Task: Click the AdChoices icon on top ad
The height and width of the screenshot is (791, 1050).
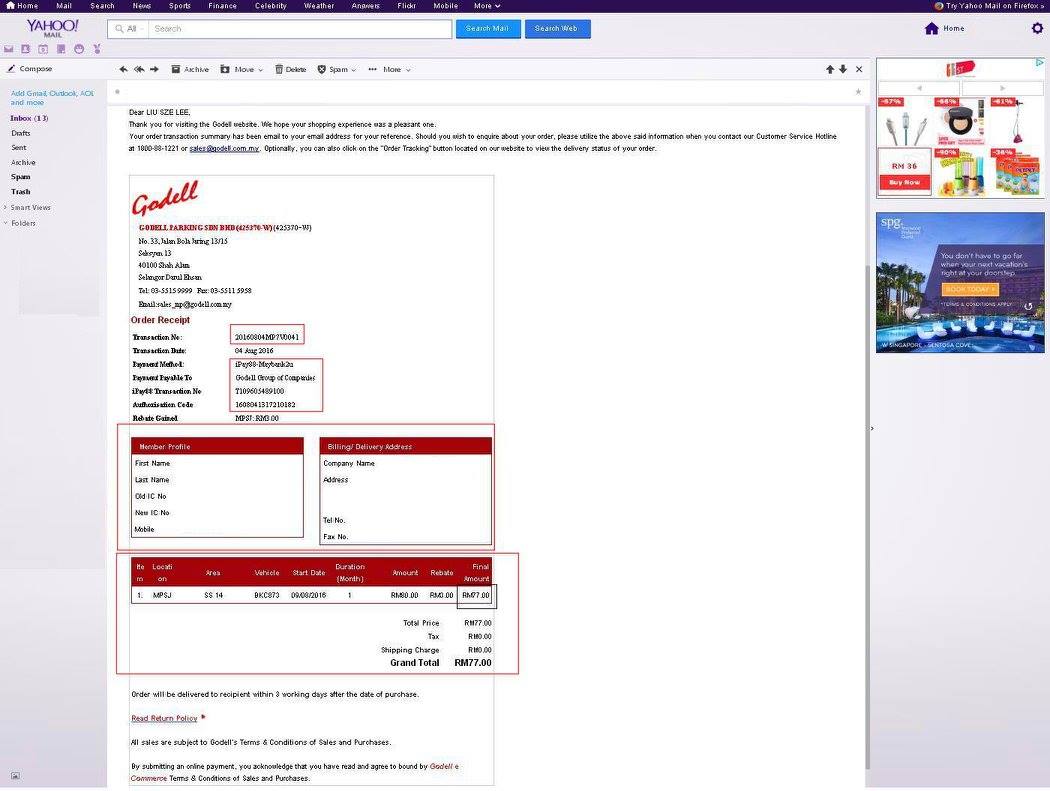Action: pos(1039,62)
